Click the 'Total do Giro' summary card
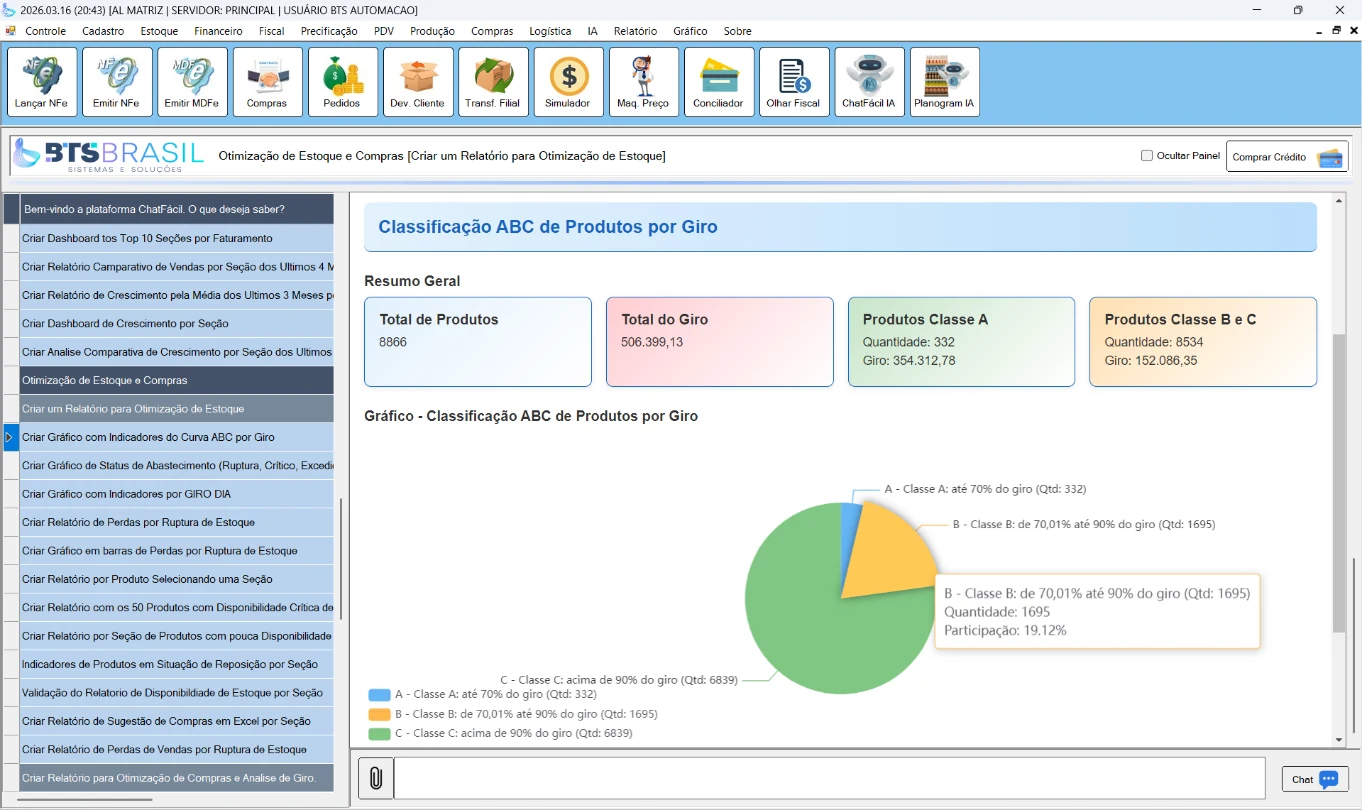The image size is (1362, 810). click(x=719, y=341)
